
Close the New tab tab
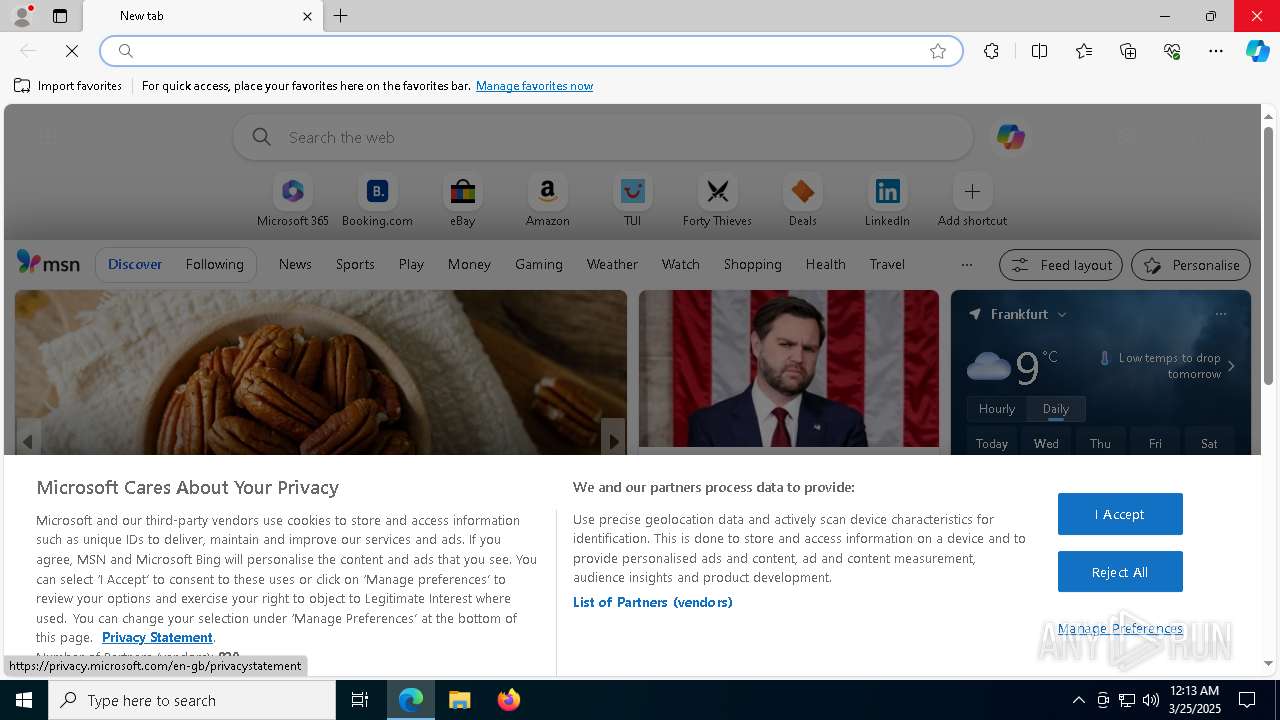pyautogui.click(x=307, y=16)
